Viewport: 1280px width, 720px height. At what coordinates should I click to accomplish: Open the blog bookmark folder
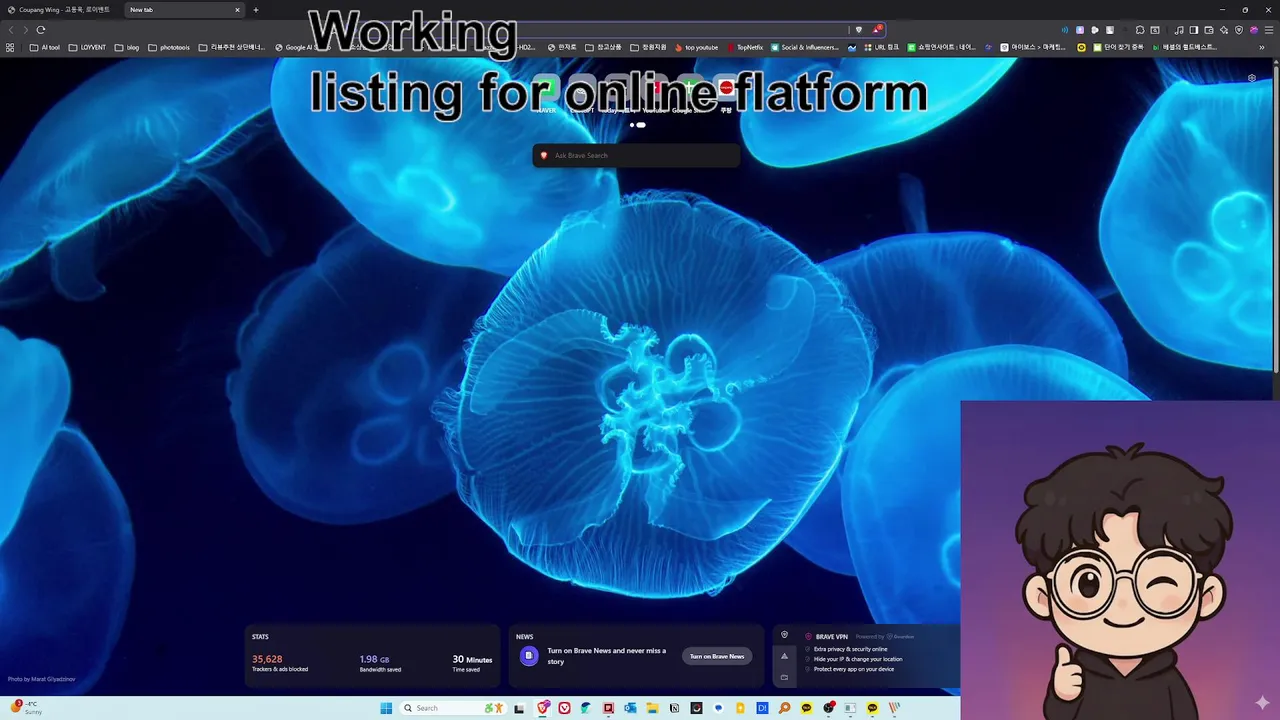pos(127,47)
